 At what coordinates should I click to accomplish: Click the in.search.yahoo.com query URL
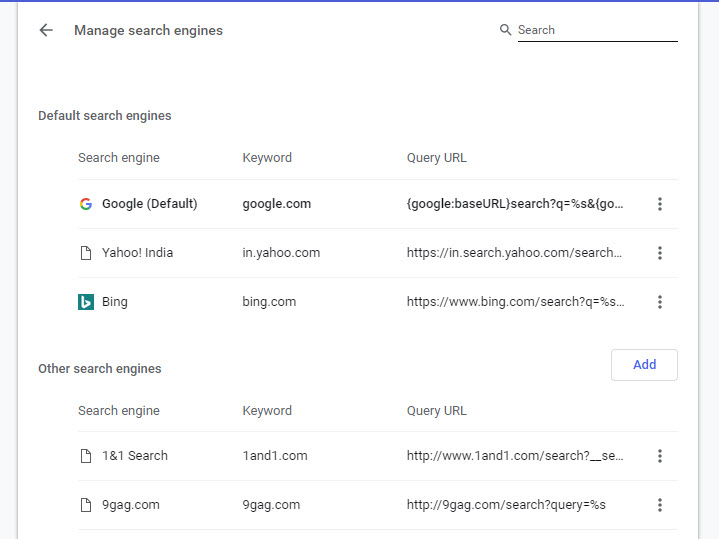click(514, 253)
